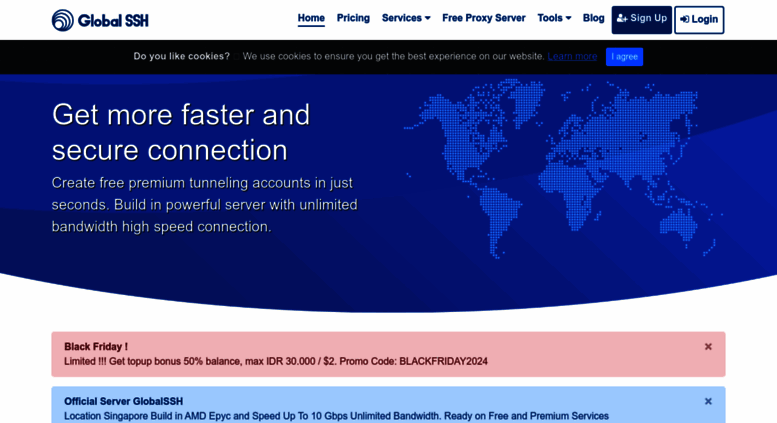Accept cookies with I agree button
Image resolution: width=777 pixels, height=423 pixels.
(x=624, y=56)
